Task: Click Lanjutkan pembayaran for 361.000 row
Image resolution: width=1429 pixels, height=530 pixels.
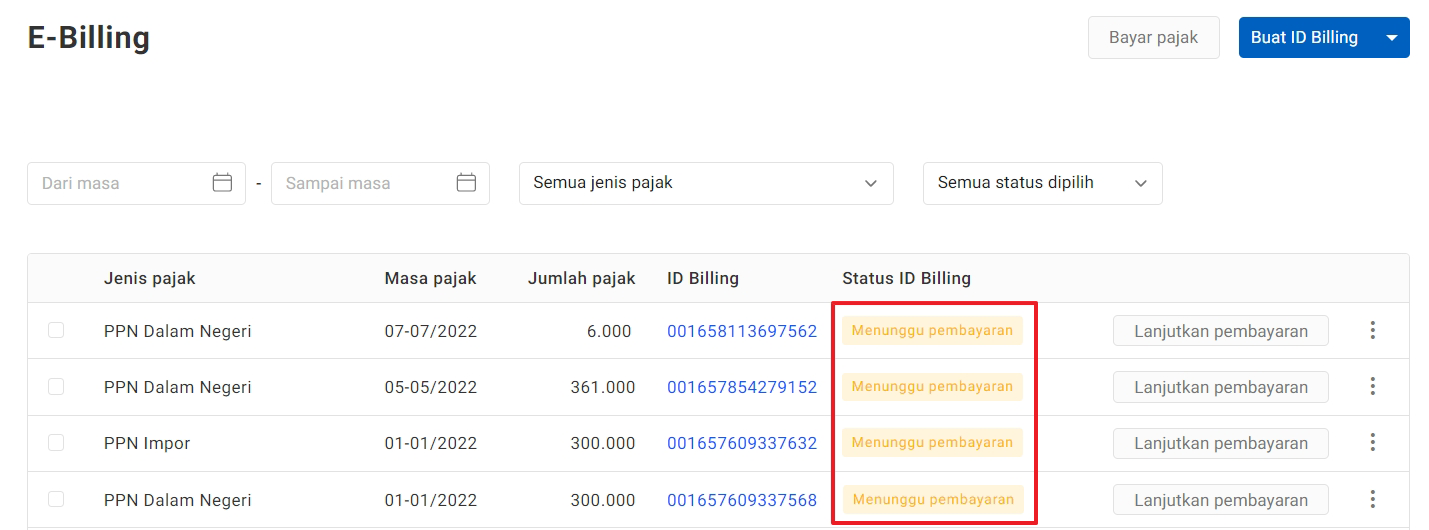Action: [1220, 387]
